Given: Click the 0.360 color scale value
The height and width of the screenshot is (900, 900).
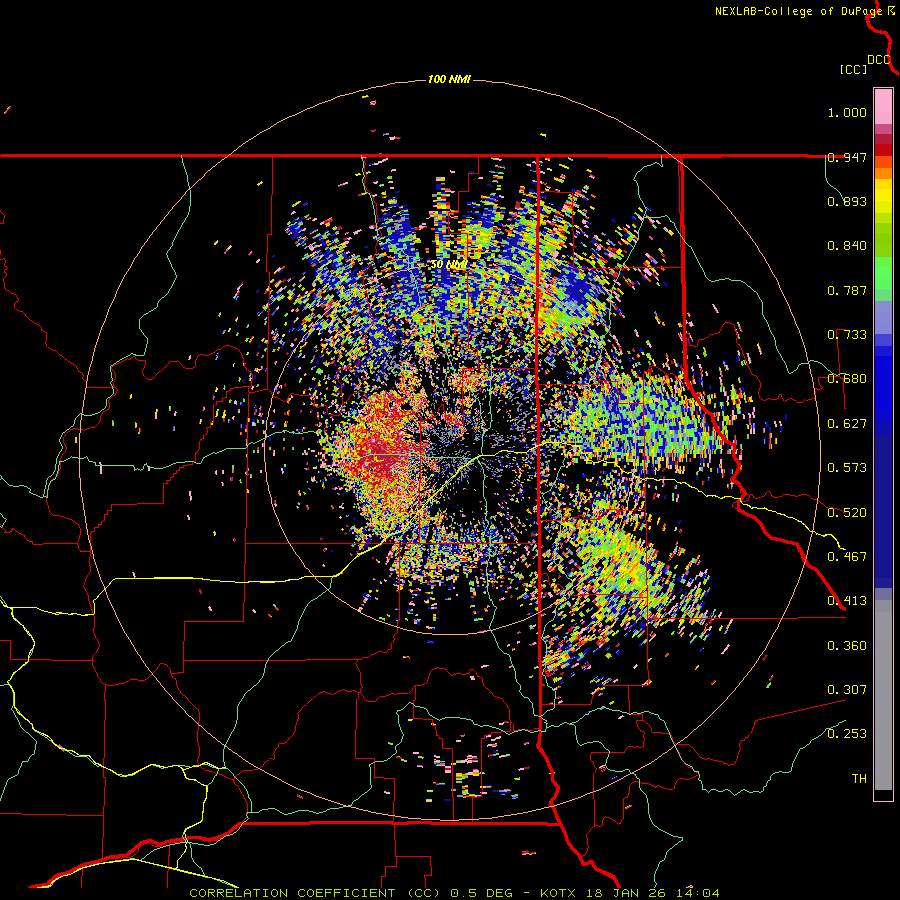Looking at the screenshot, I should (x=847, y=646).
